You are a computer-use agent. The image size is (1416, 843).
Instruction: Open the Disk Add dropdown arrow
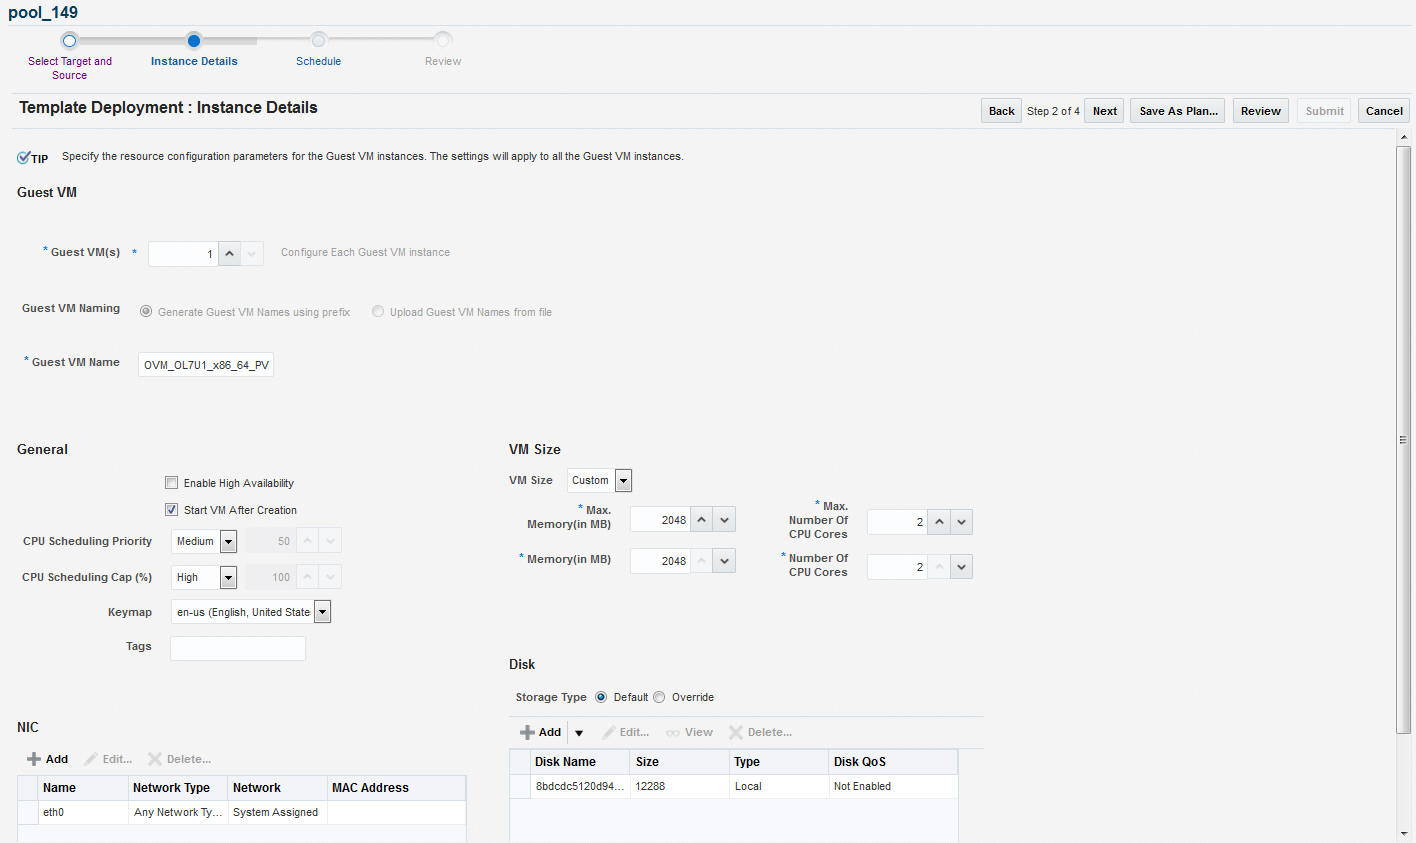(x=579, y=733)
